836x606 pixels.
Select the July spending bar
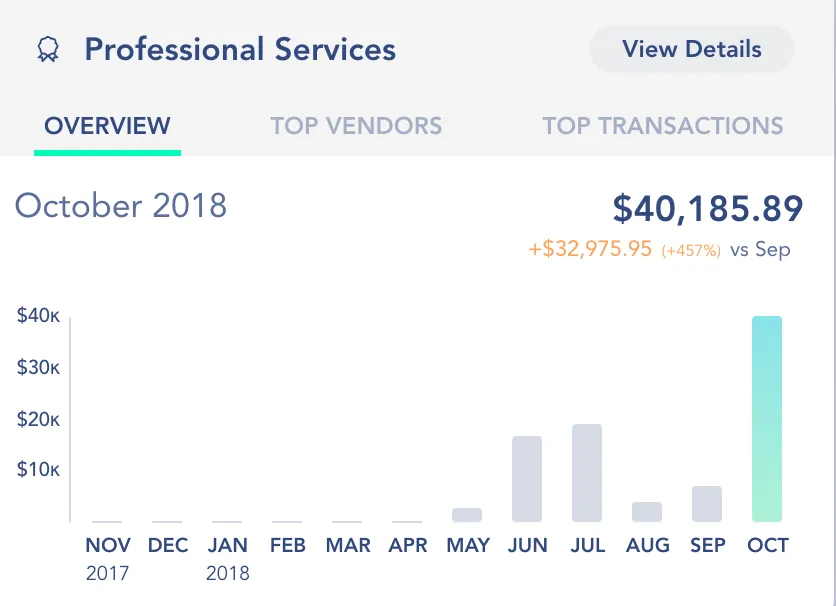(x=587, y=473)
